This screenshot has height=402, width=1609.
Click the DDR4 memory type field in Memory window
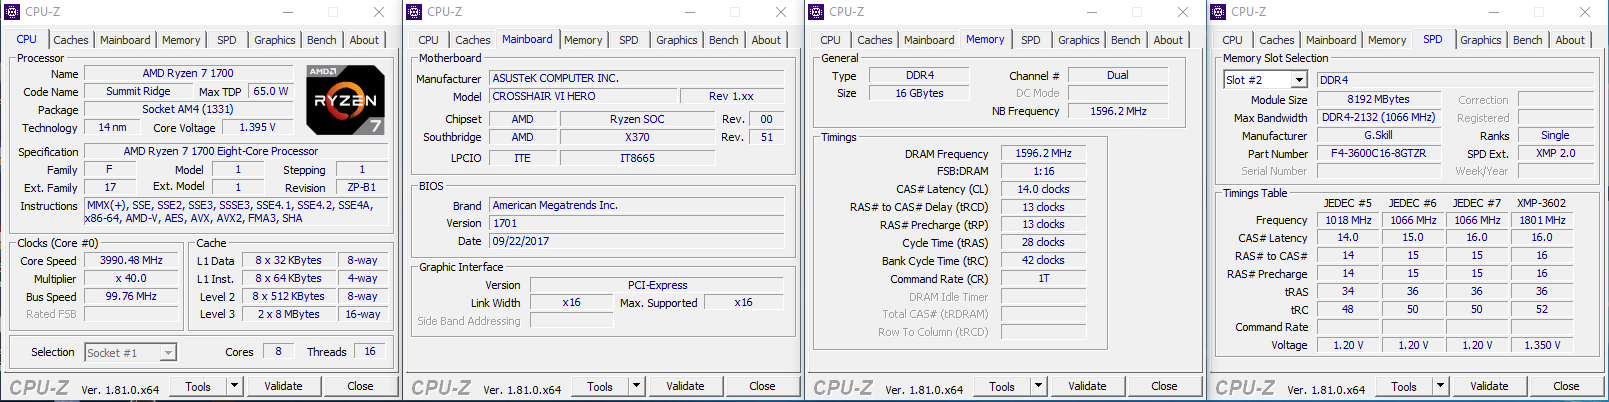click(x=920, y=75)
